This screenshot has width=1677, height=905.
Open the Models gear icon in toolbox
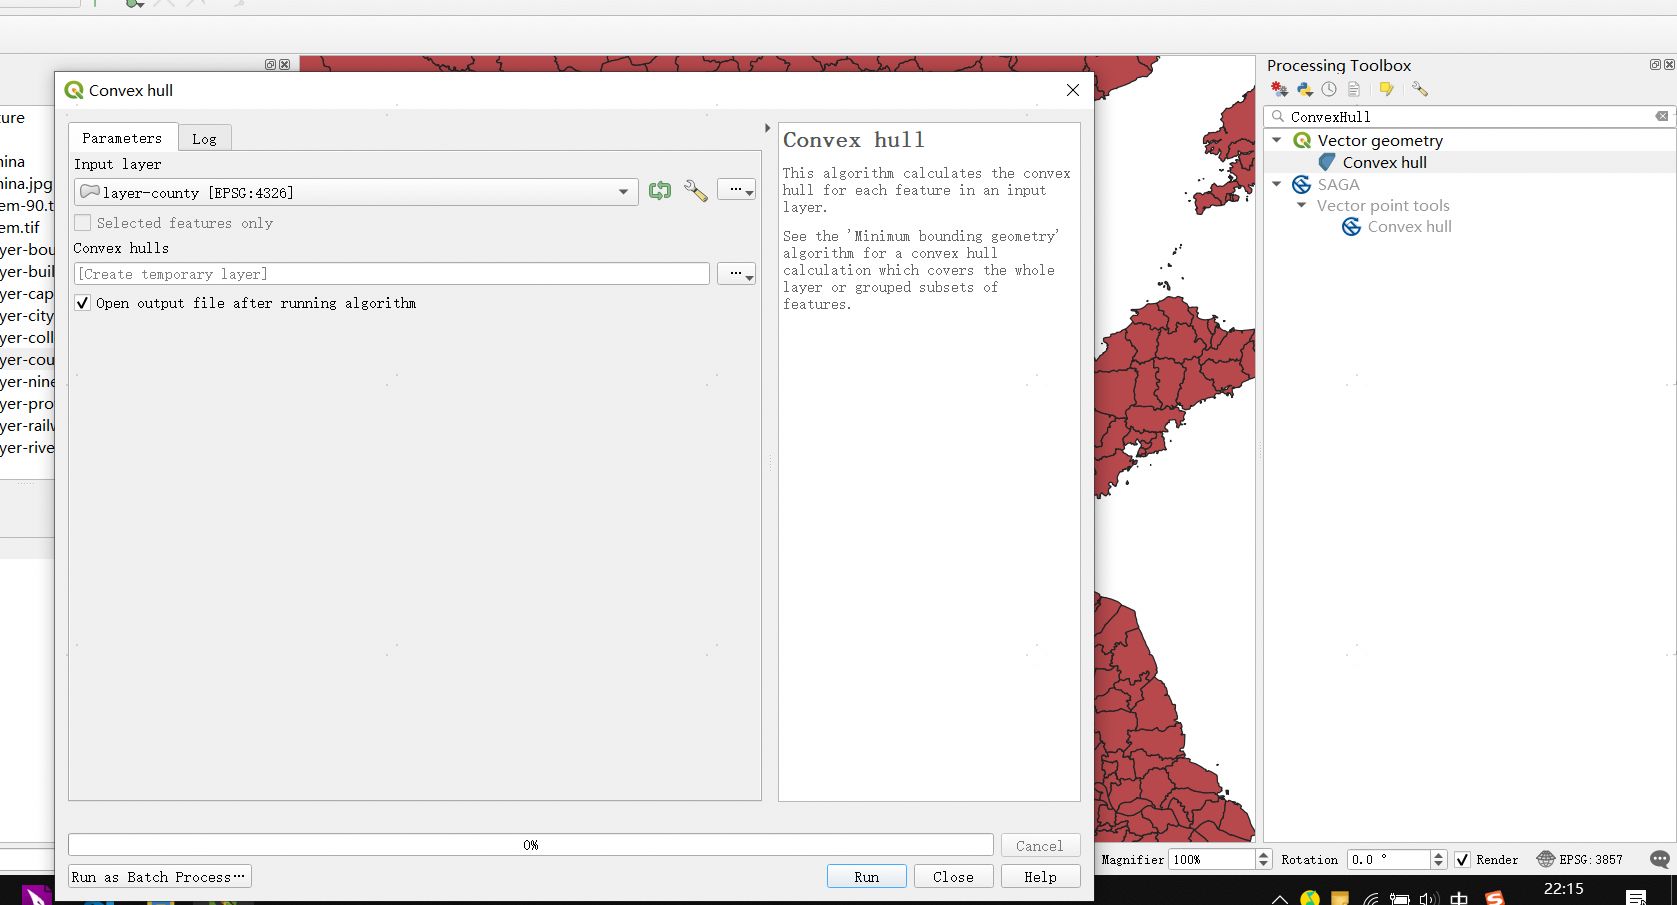pos(1279,89)
